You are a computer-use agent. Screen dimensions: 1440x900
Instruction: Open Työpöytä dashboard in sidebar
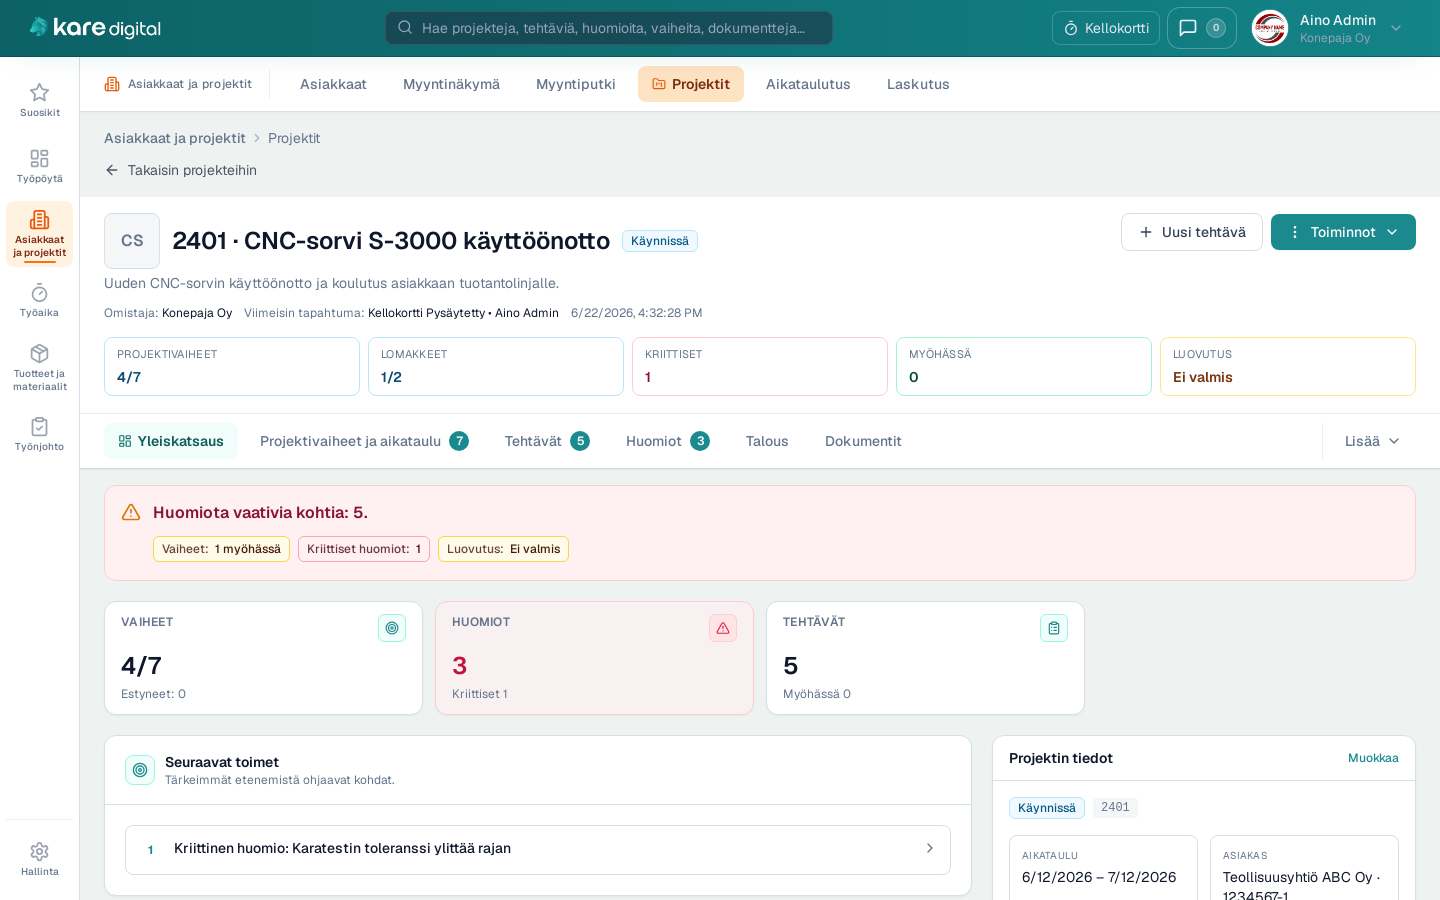click(39, 166)
